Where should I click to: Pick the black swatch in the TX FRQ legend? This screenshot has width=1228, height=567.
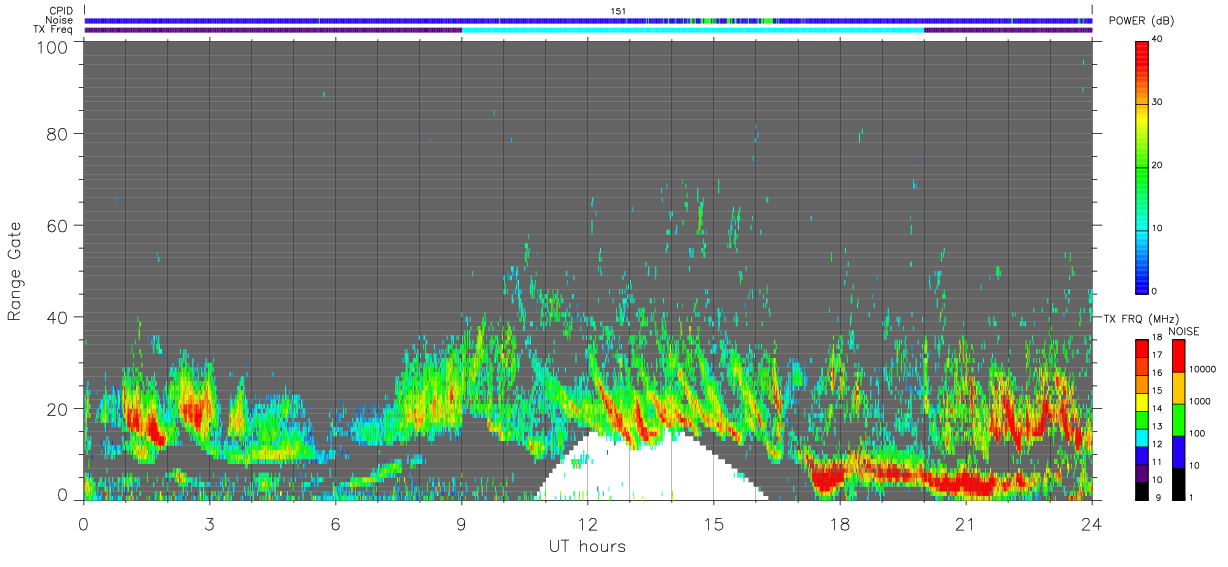(x=1143, y=491)
